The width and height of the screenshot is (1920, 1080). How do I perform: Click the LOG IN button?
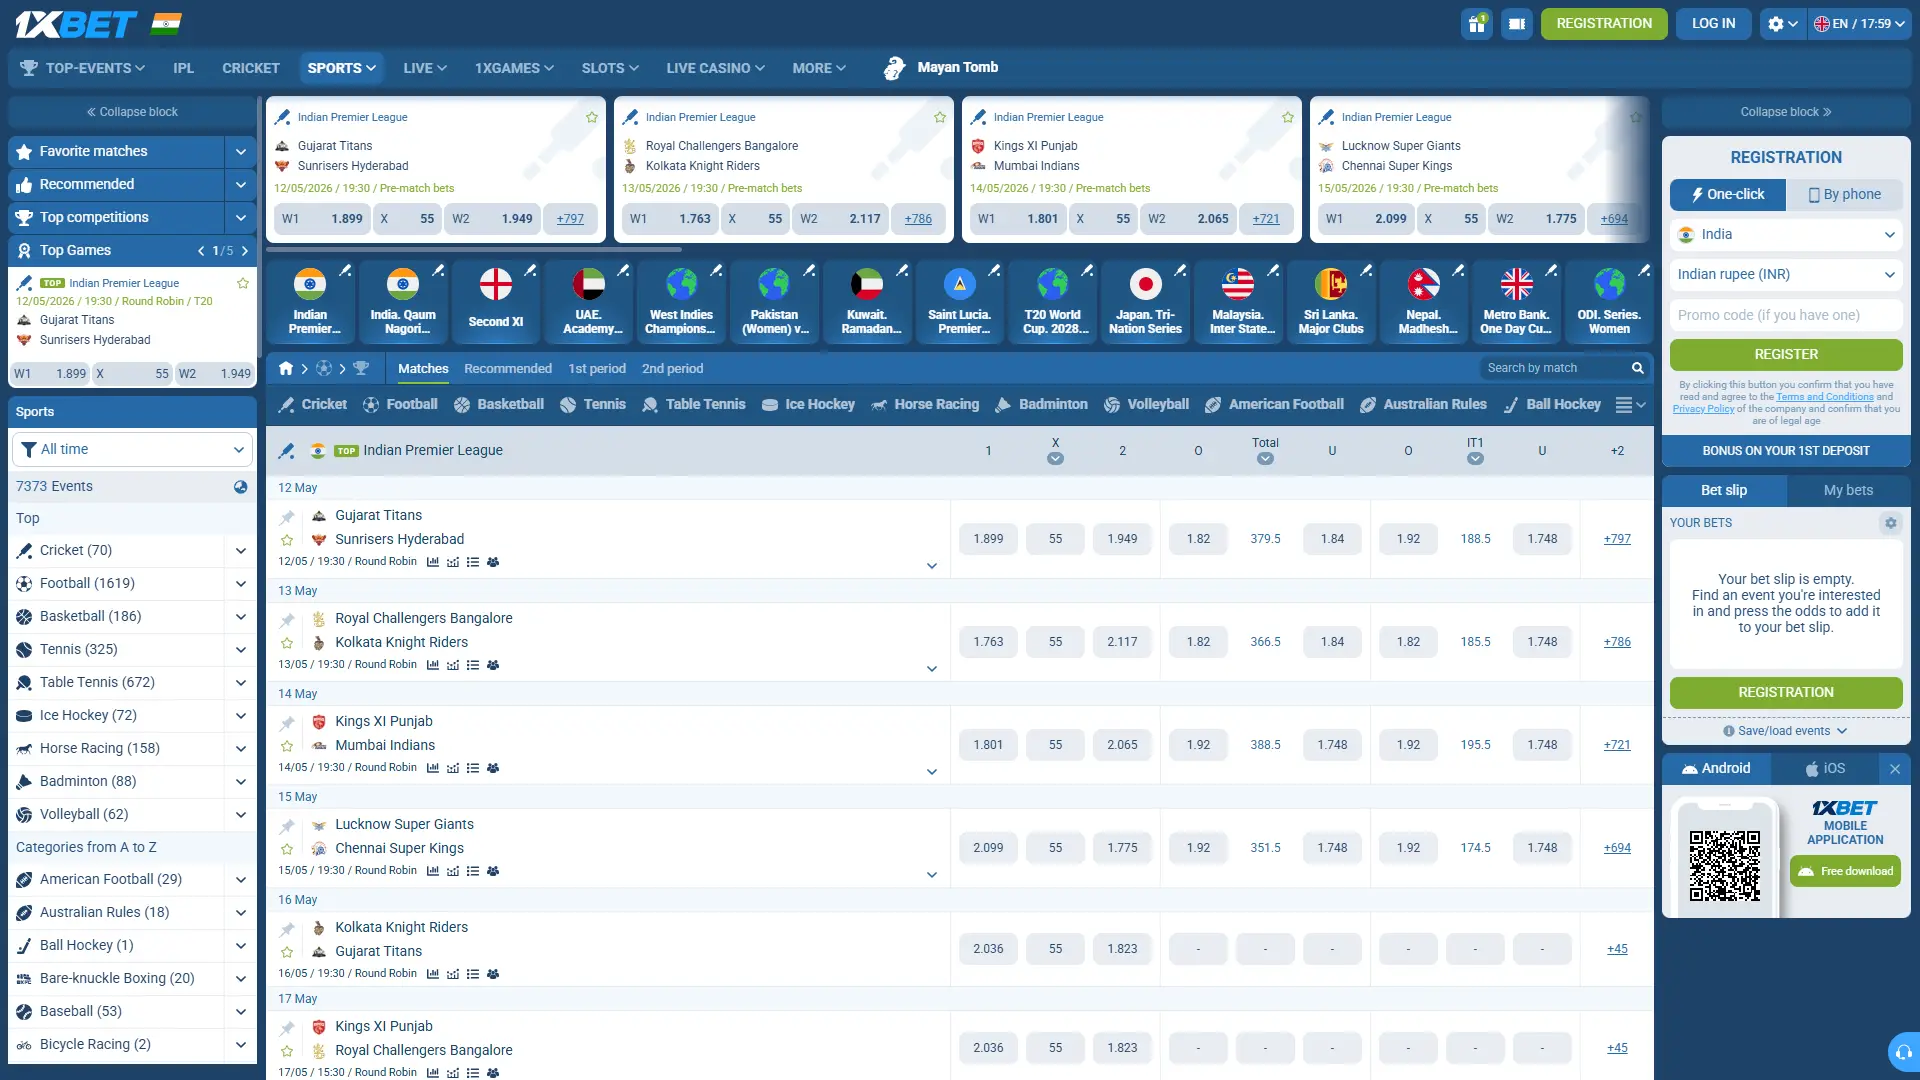pos(1713,24)
